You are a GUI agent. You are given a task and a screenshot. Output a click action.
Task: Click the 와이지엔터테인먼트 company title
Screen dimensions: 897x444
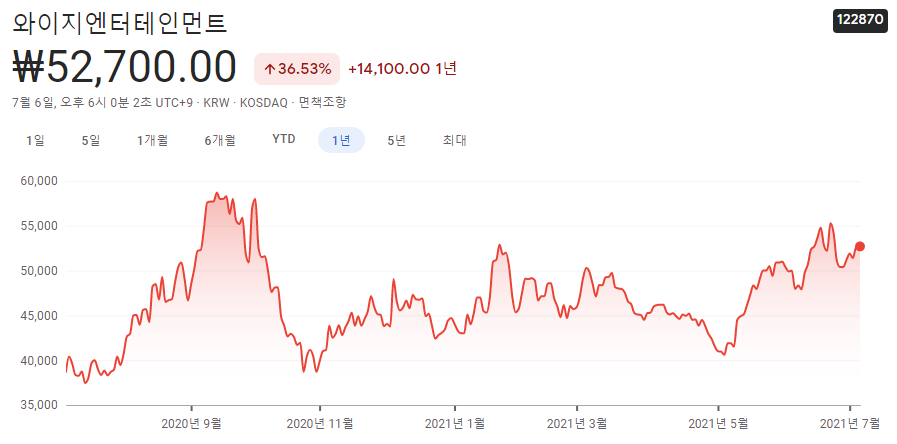pyautogui.click(x=120, y=23)
